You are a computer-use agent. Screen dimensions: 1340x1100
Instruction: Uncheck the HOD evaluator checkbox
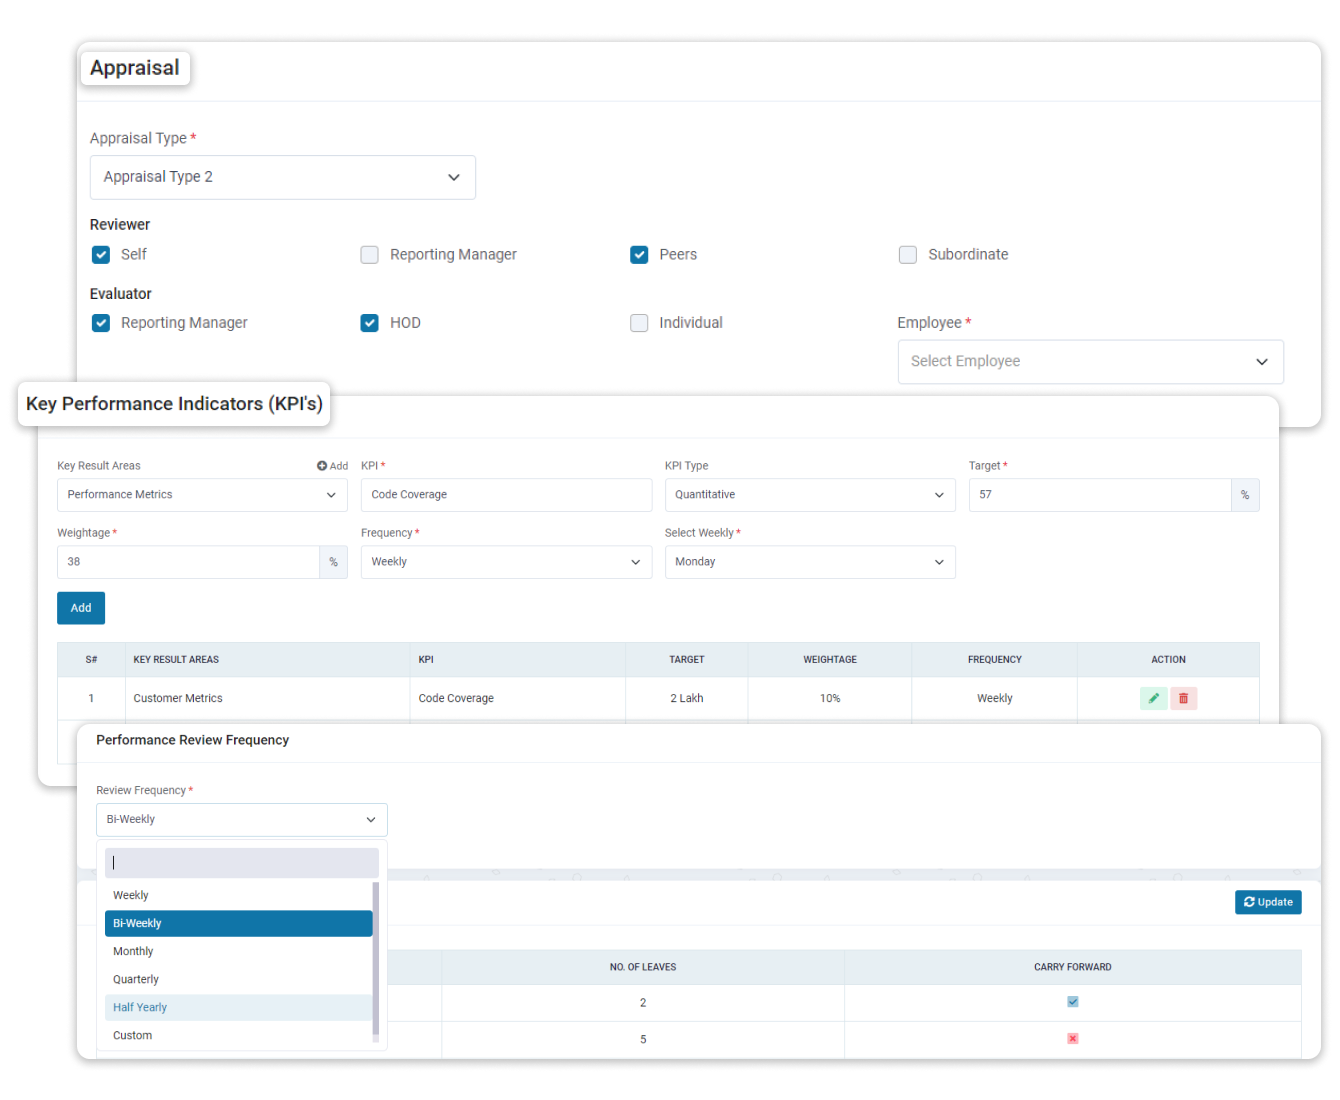(x=370, y=323)
